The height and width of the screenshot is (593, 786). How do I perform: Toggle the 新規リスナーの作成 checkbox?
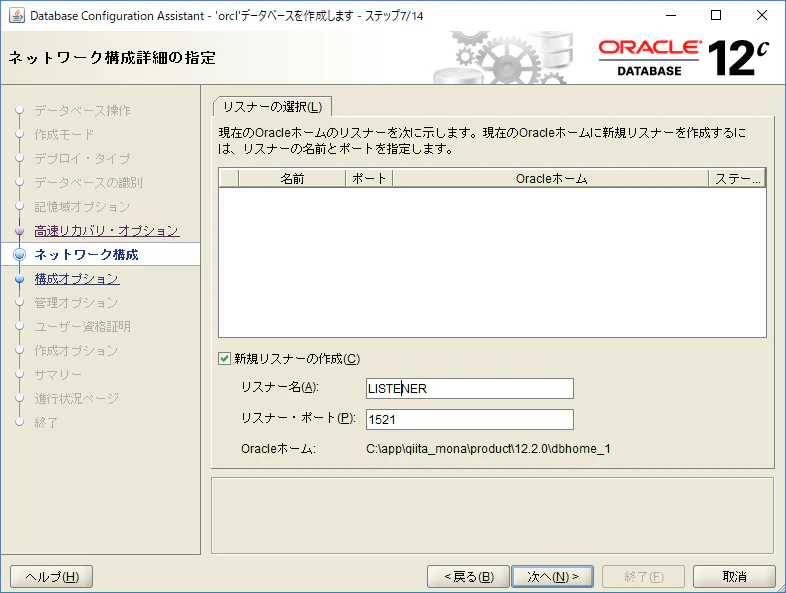(224, 358)
